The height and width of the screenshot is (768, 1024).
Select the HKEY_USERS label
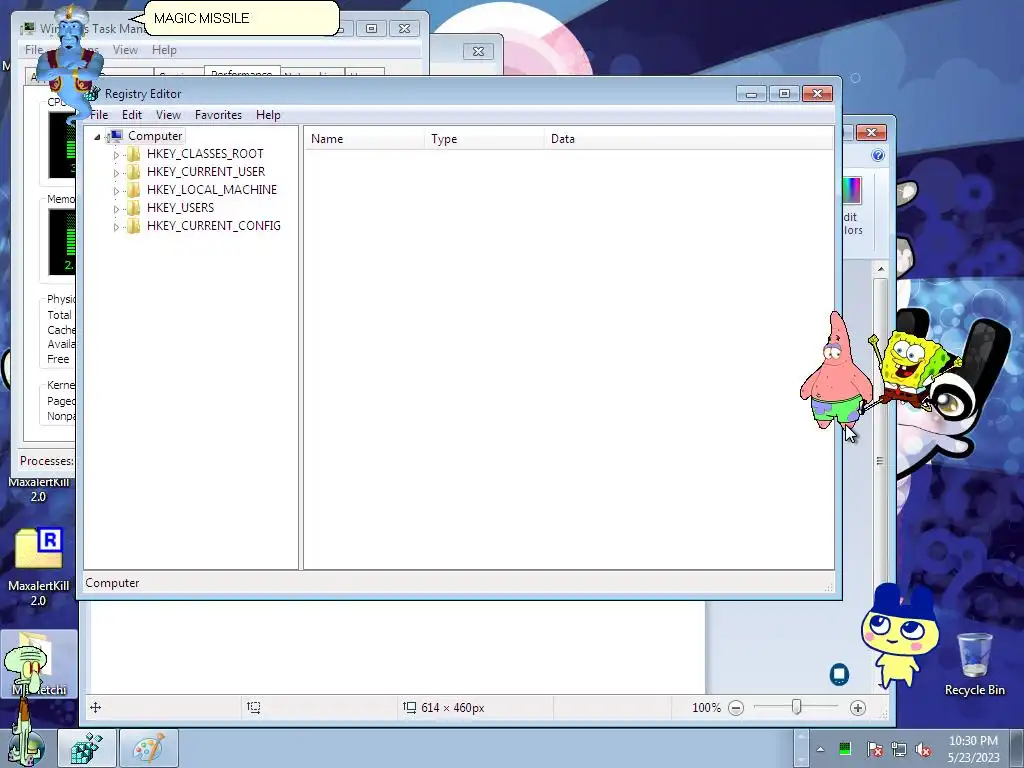180,208
